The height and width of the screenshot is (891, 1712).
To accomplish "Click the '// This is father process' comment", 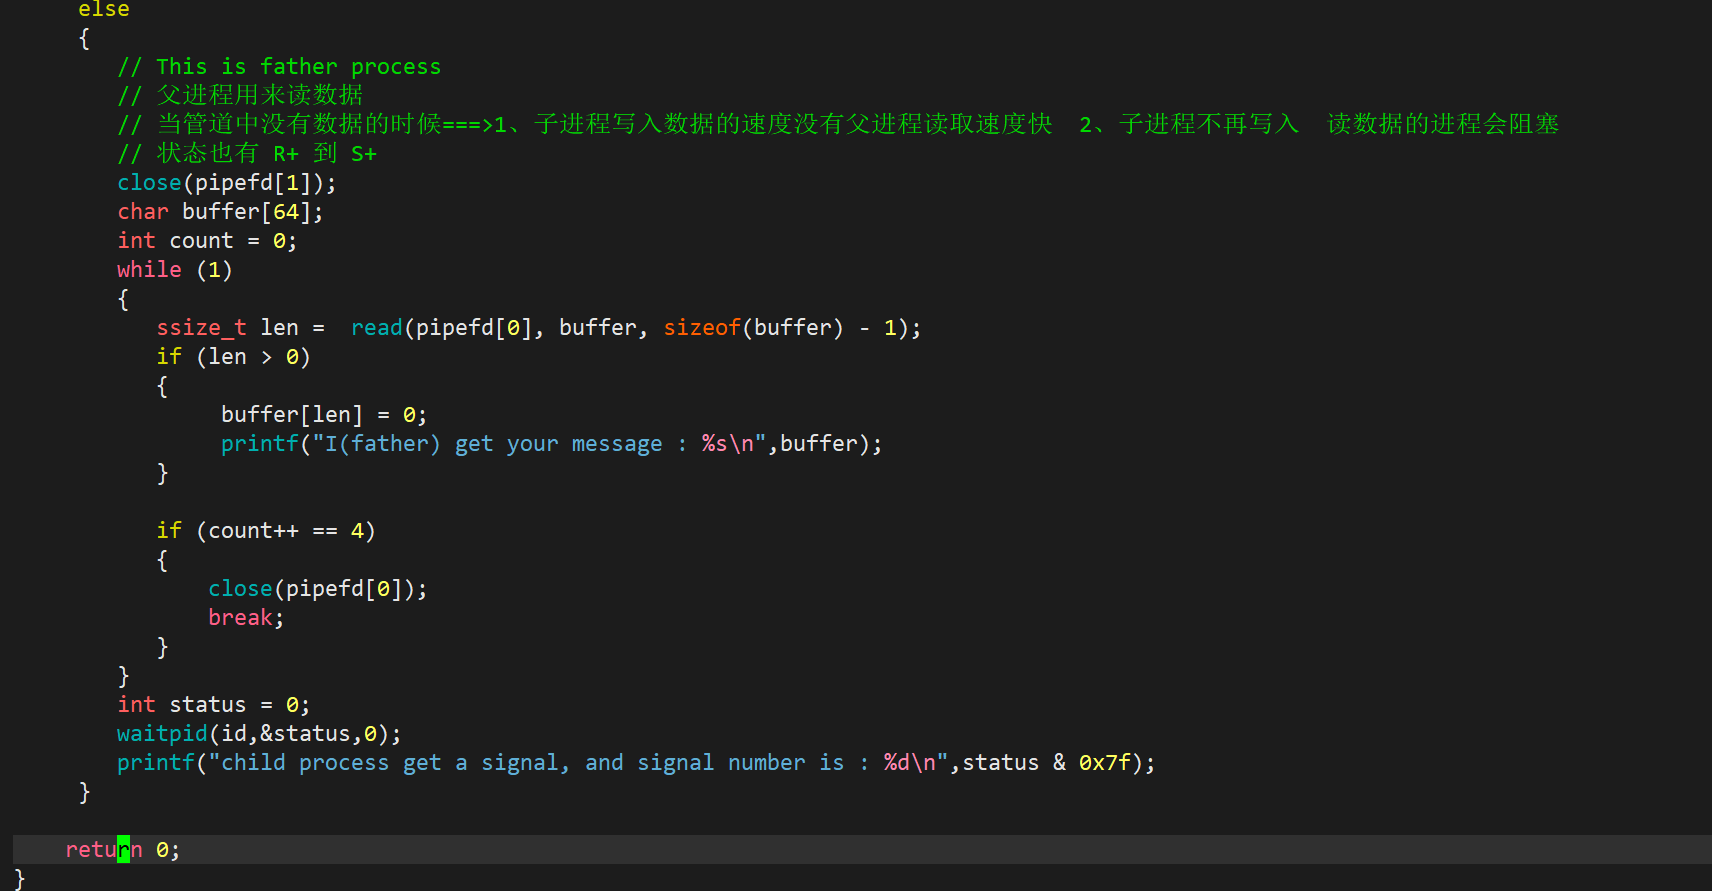I will pos(279,67).
